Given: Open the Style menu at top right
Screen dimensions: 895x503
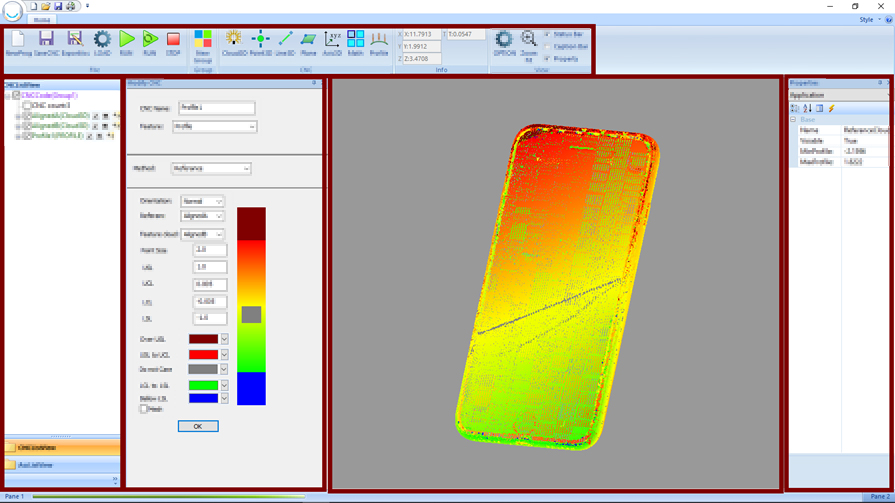Looking at the screenshot, I should tap(868, 19).
